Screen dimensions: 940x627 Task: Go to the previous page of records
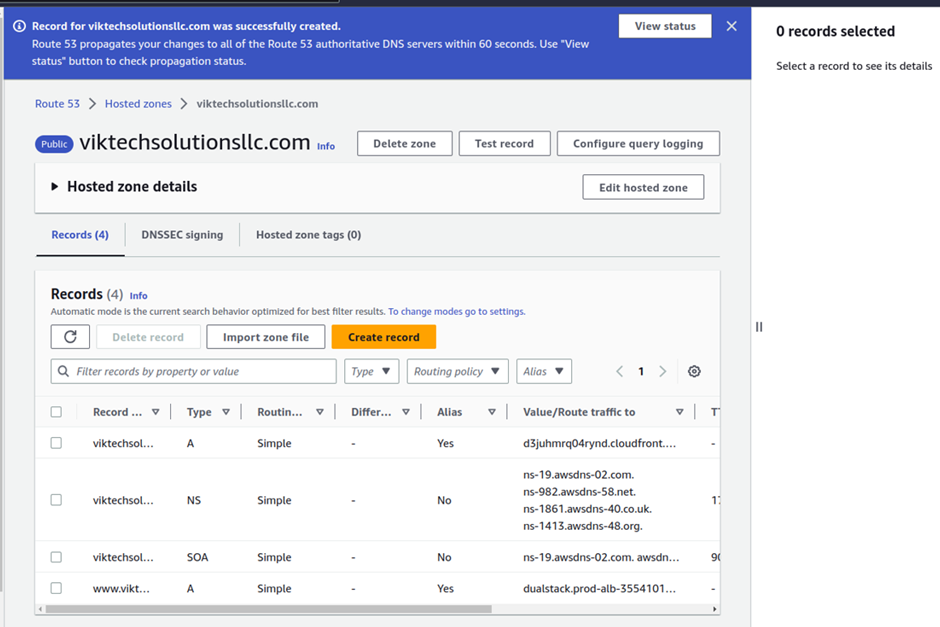(x=619, y=372)
